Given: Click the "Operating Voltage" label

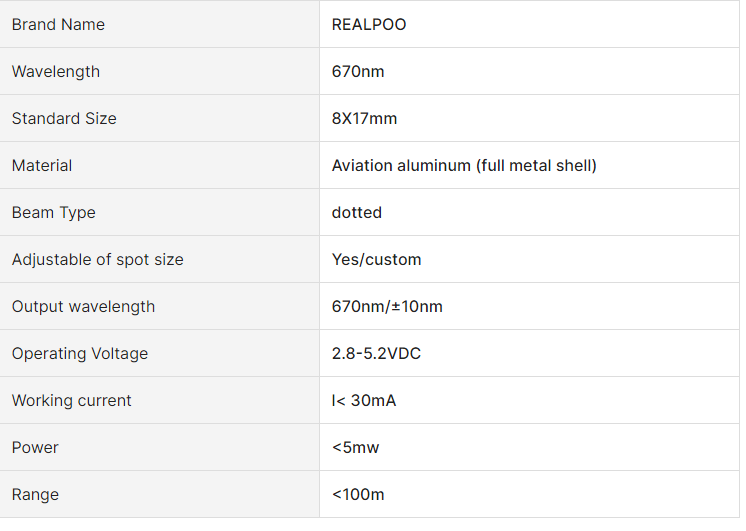Looking at the screenshot, I should [x=80, y=353].
